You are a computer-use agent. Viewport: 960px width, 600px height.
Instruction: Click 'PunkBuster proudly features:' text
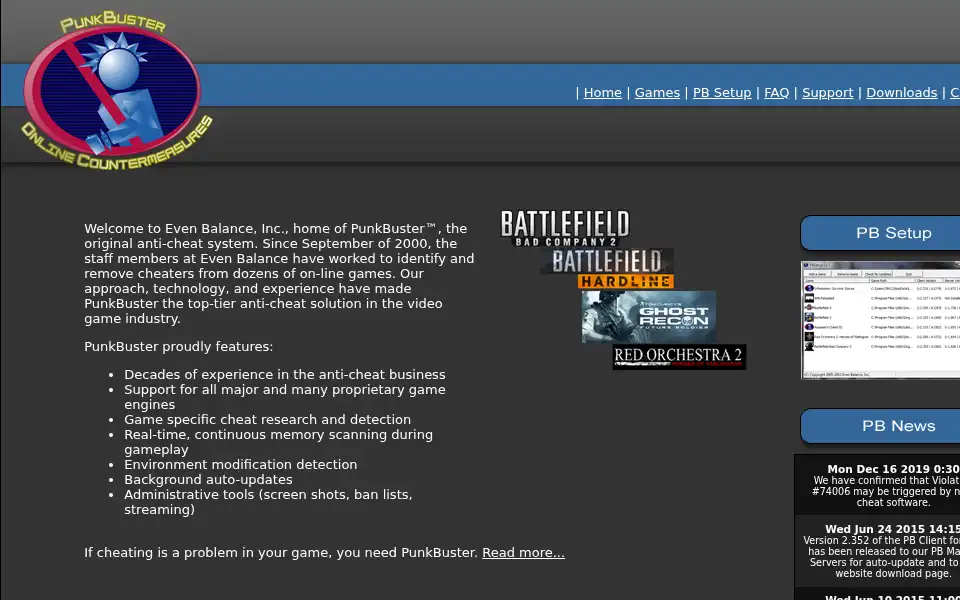179,347
